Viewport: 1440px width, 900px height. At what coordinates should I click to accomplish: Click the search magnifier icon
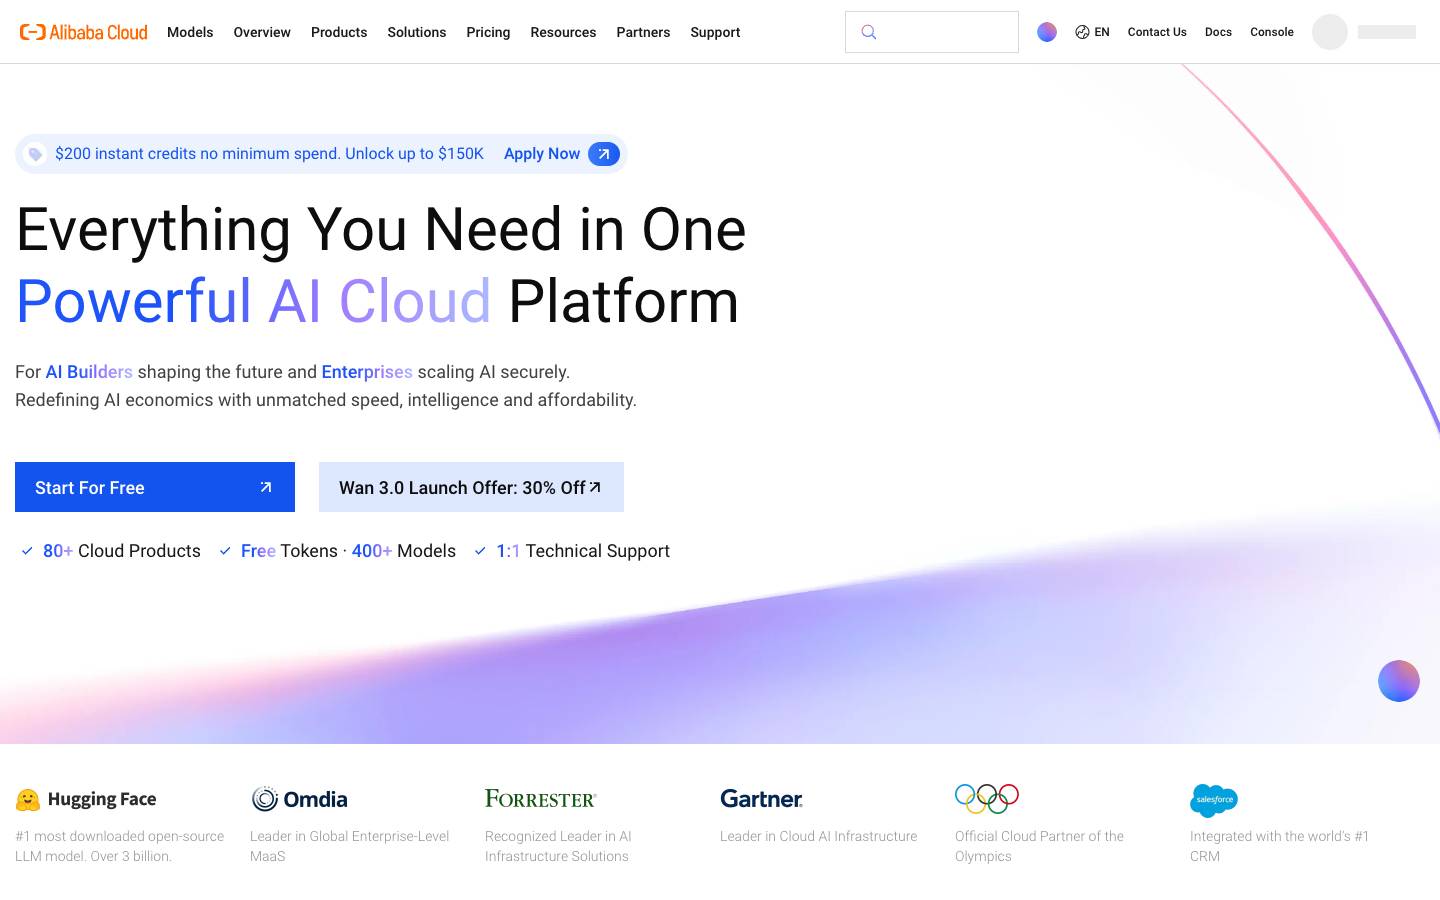click(869, 32)
